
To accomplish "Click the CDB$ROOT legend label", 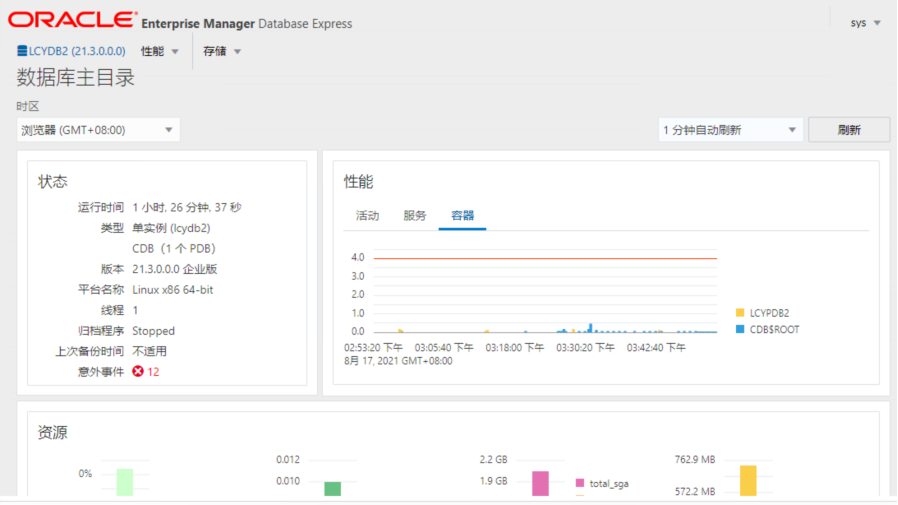I will pos(774,330).
